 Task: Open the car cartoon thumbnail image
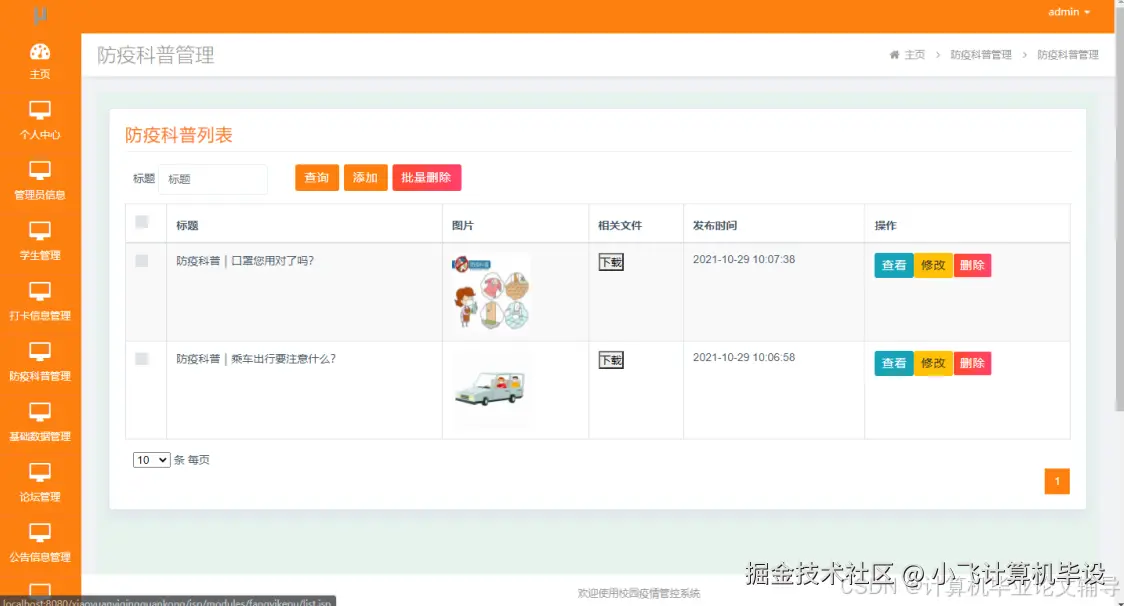[x=491, y=389]
